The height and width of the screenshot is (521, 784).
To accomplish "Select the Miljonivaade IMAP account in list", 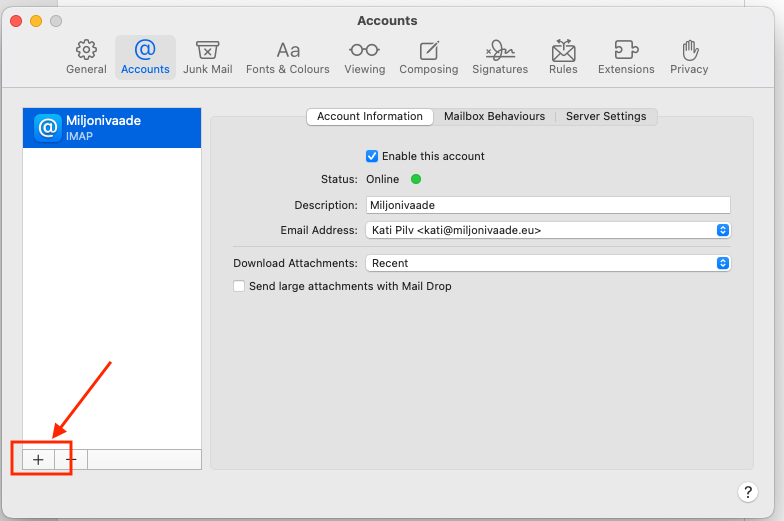I will [112, 127].
